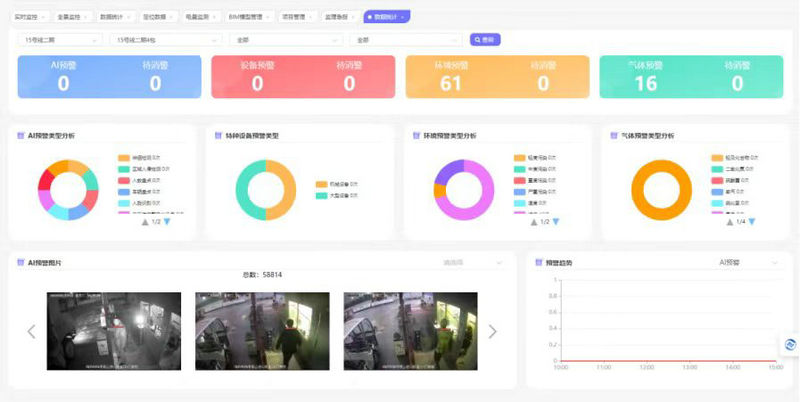Click the next arrow in AI预警照片 carousel

coord(492,331)
